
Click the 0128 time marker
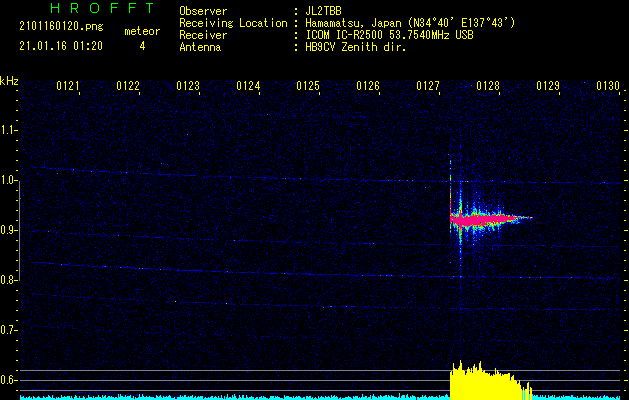pos(488,86)
